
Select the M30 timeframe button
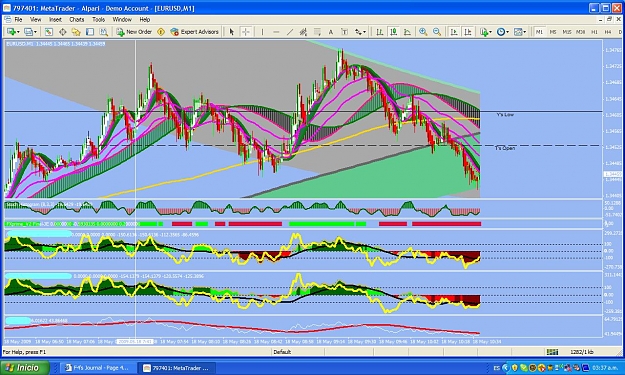[x=580, y=32]
